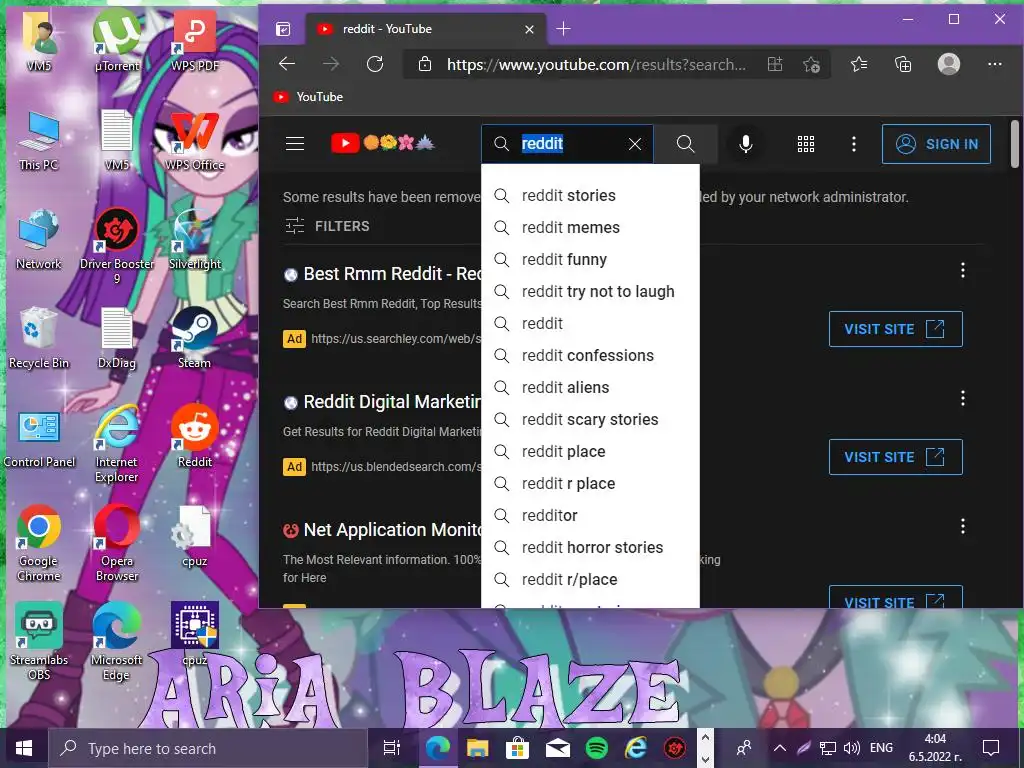This screenshot has height=768, width=1024.
Task: Open the Best Rmm Reddit ad title
Action: coord(392,274)
